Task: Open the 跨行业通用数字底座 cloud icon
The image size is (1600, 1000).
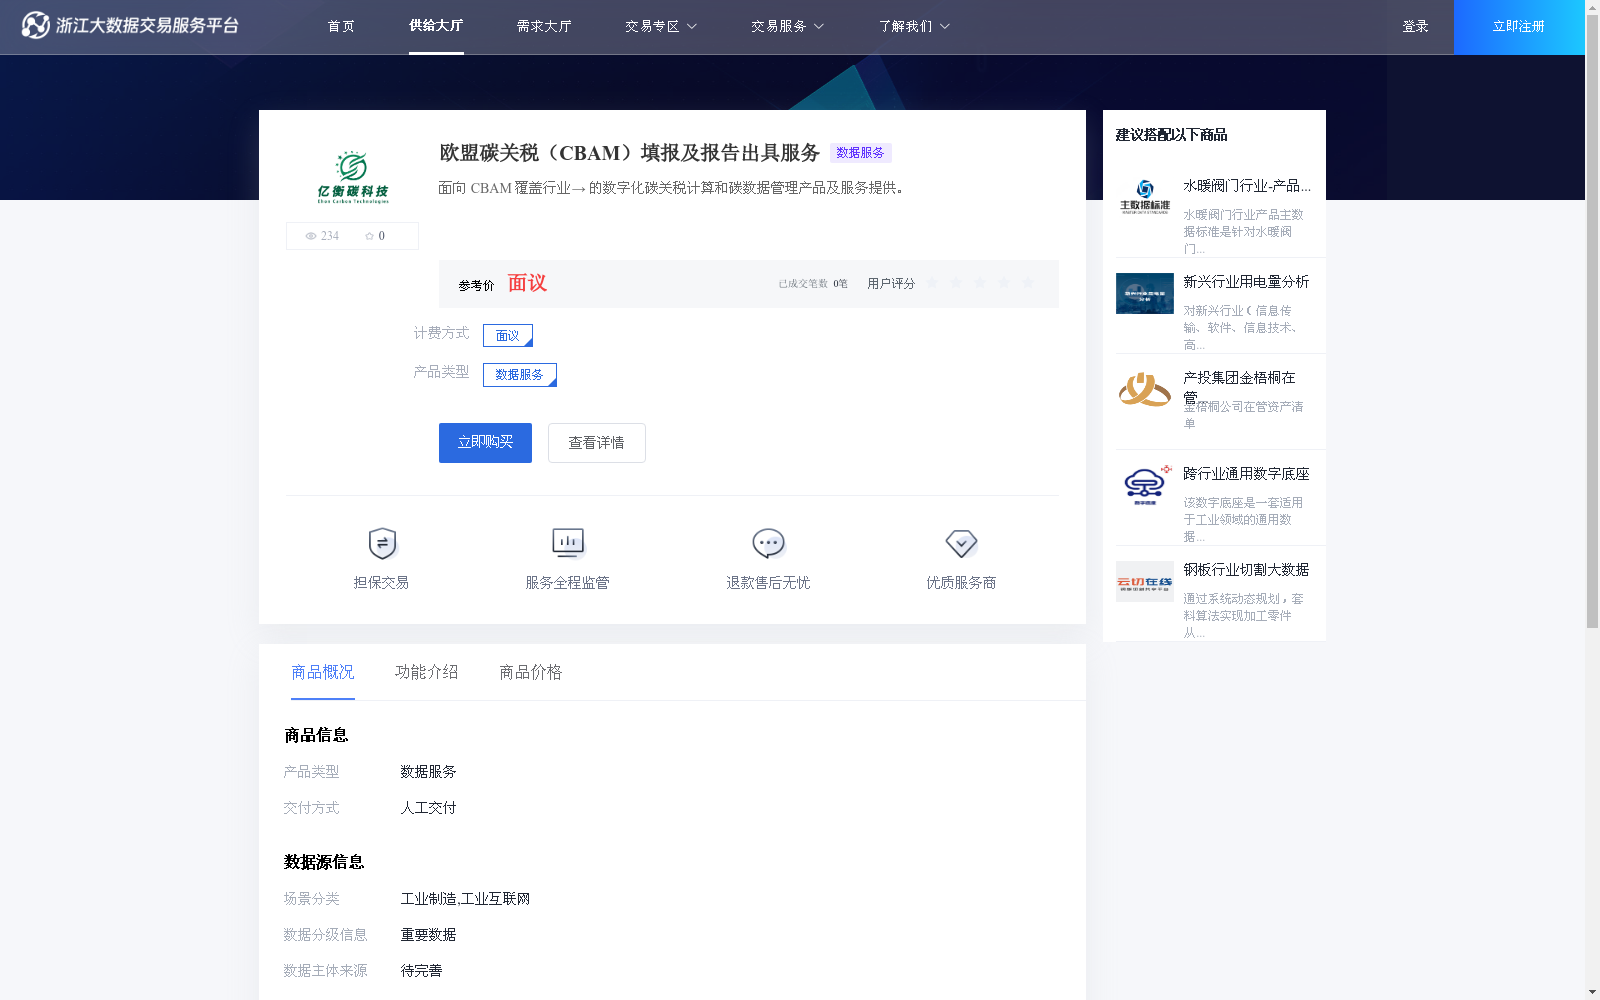Action: pos(1145,485)
